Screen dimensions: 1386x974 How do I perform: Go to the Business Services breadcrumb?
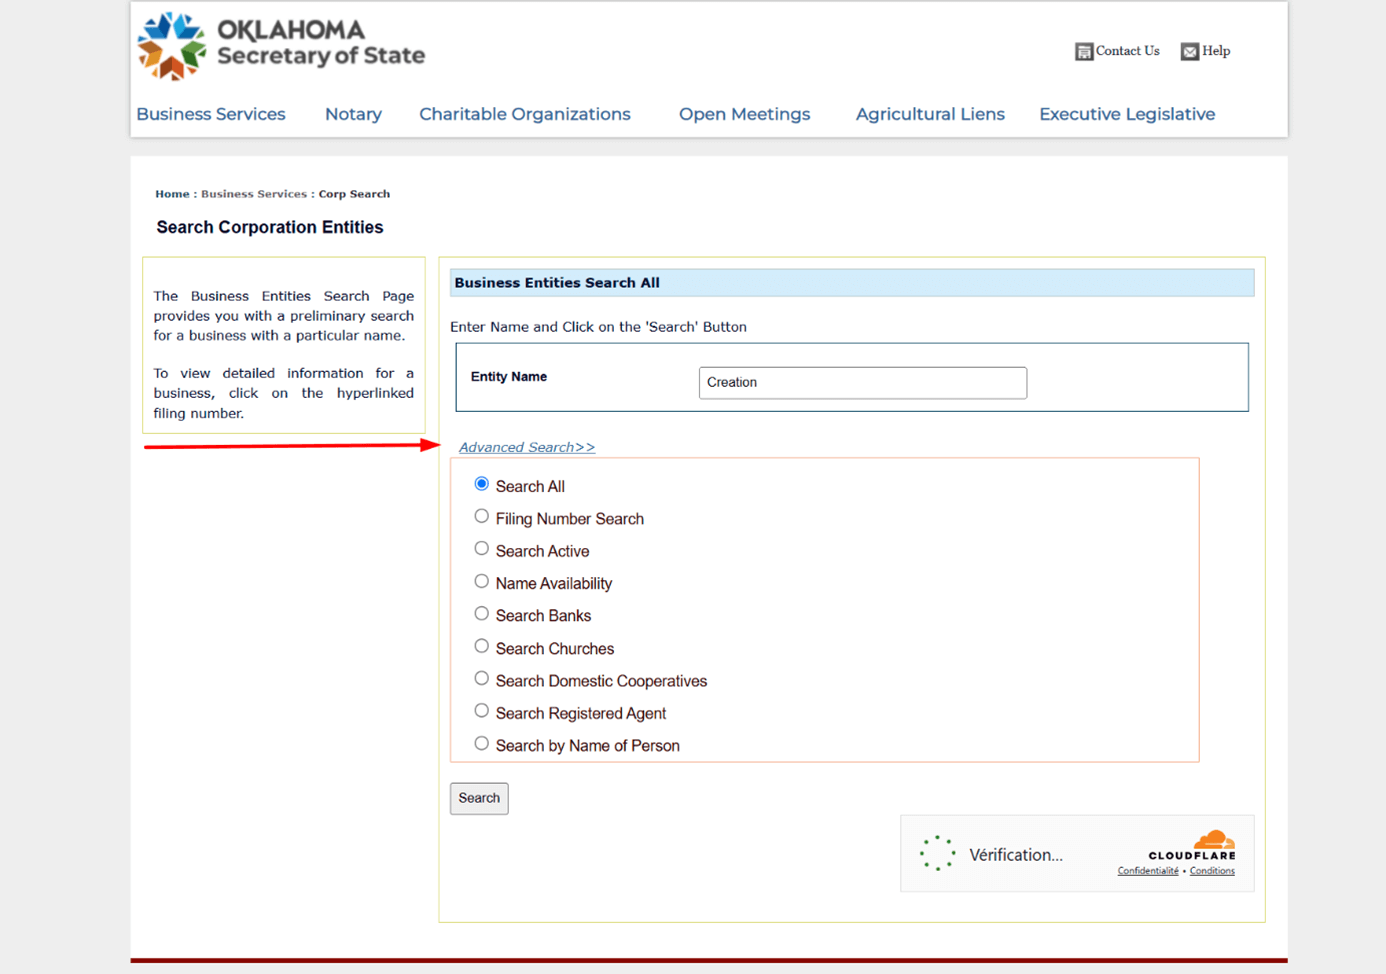click(254, 194)
